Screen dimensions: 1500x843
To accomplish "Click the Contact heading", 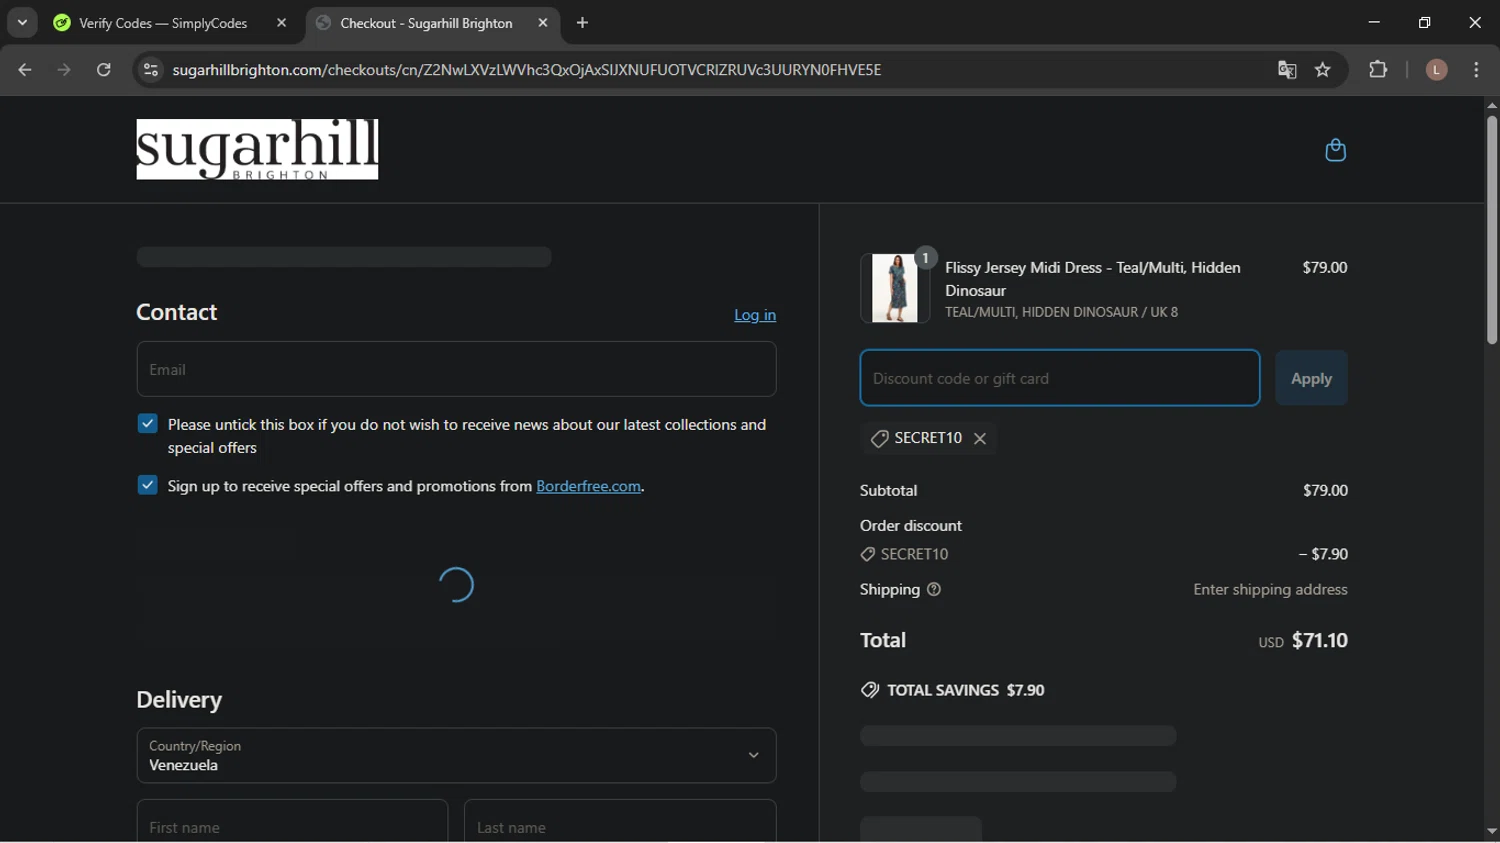I will [x=177, y=312].
